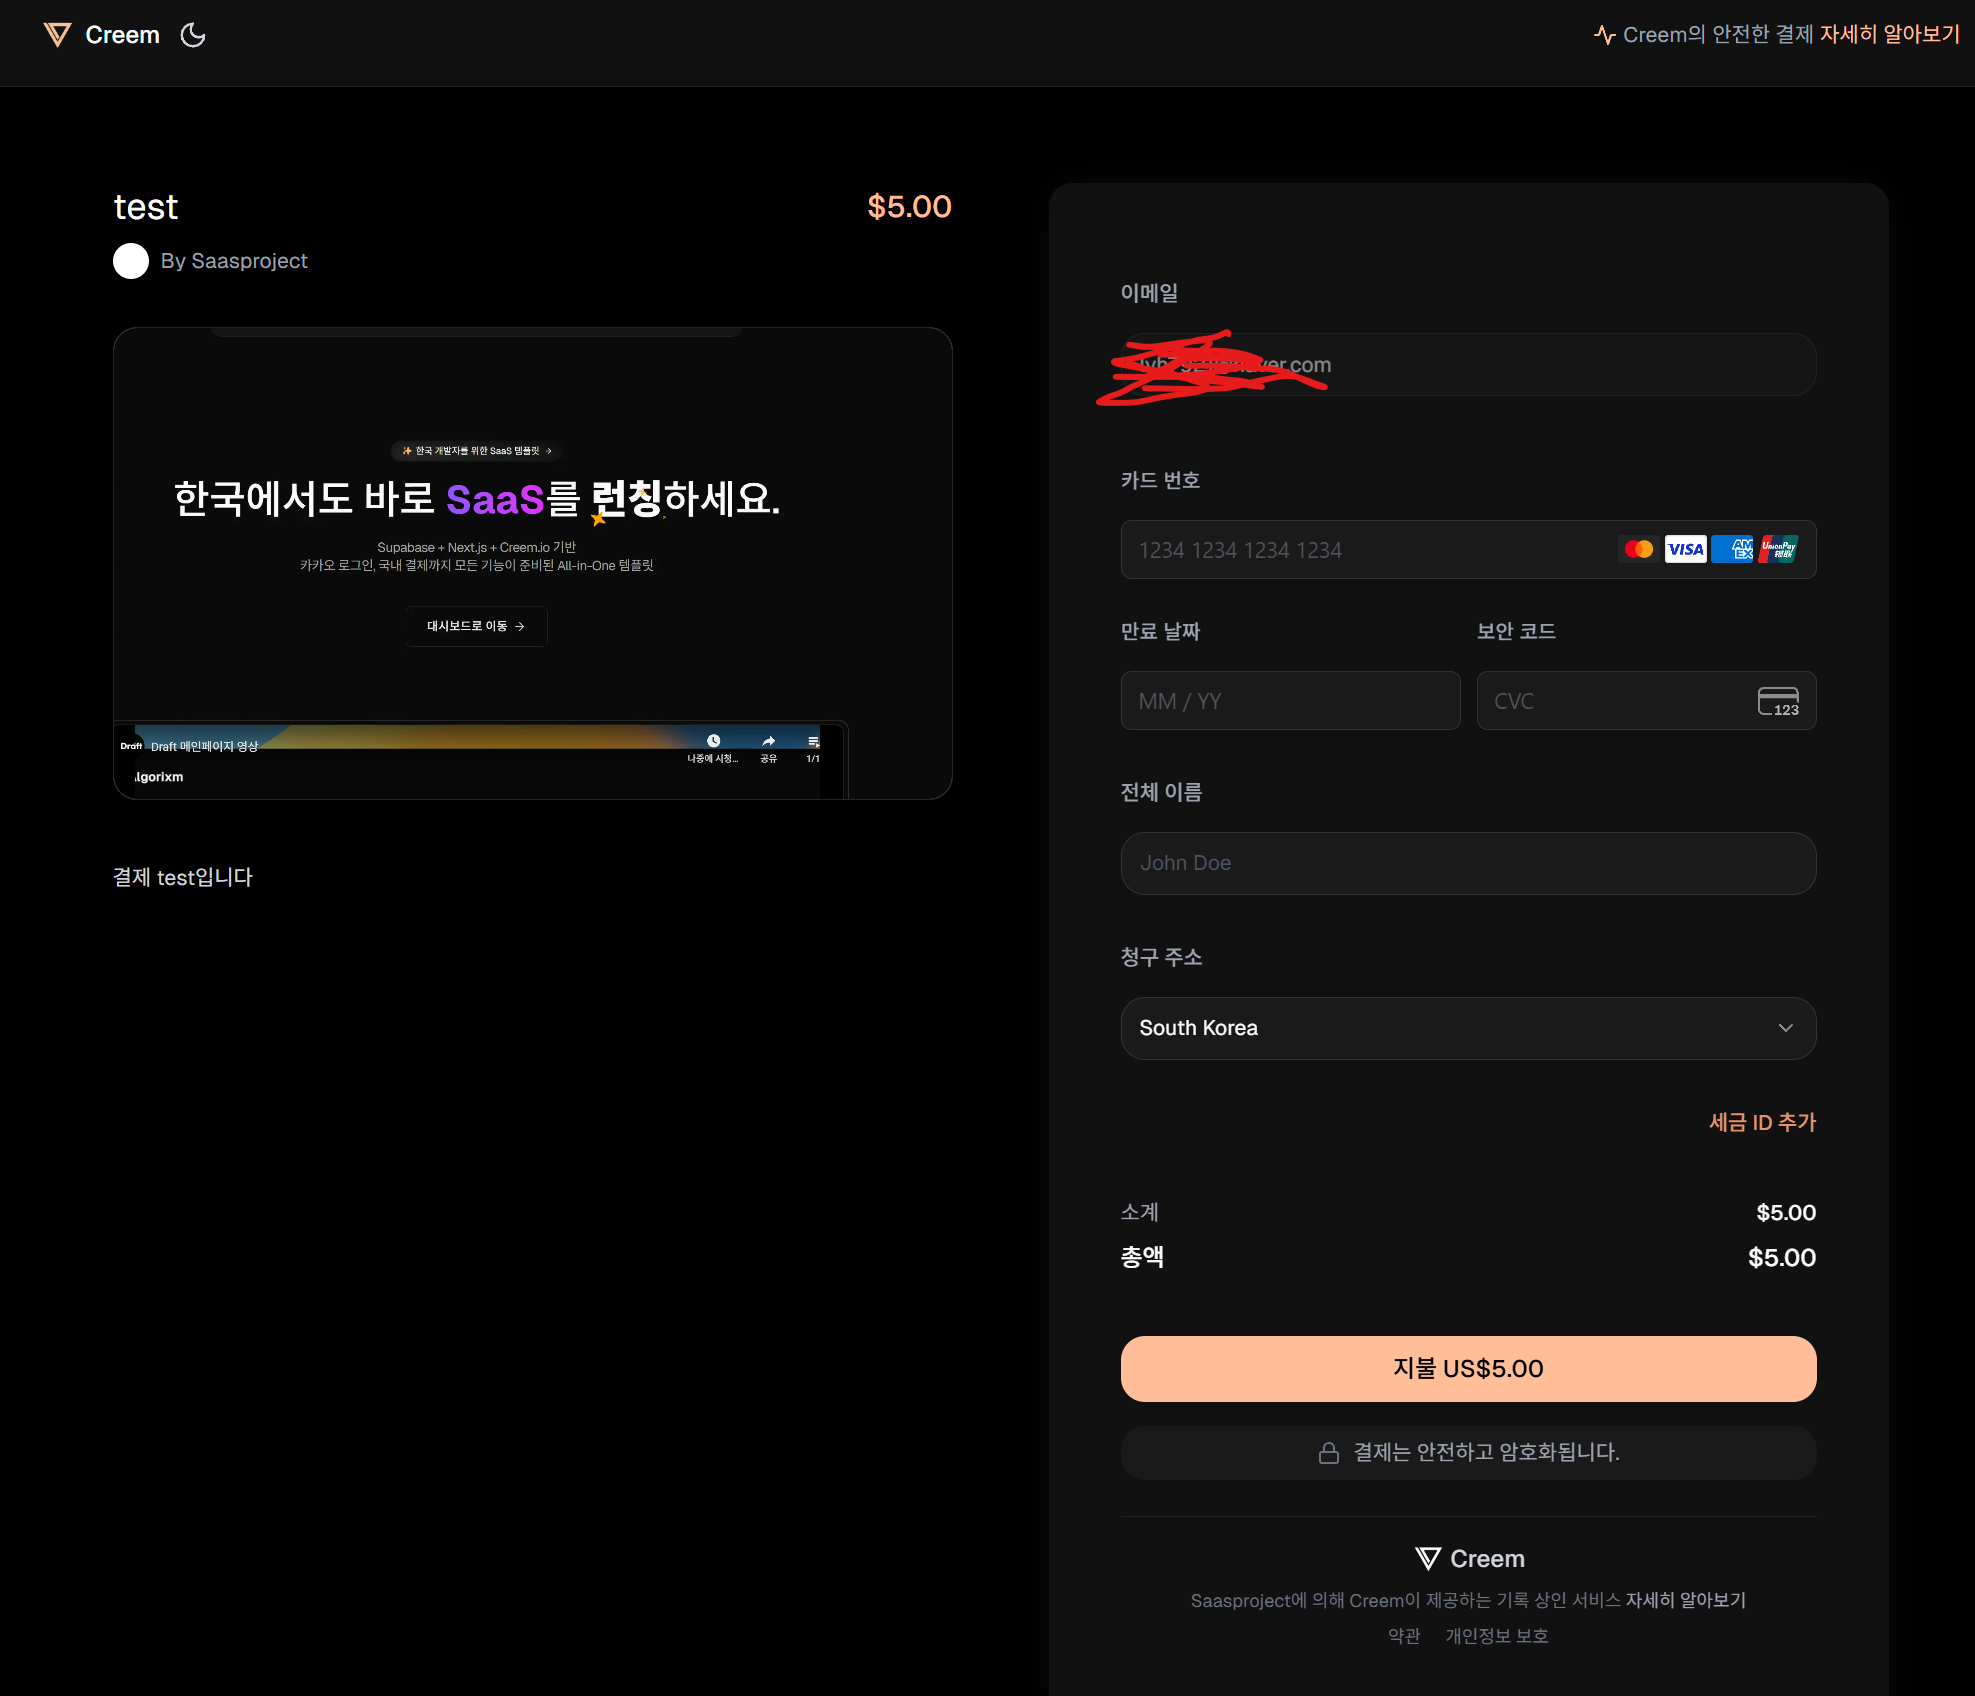Click the American Express card brand icon
1975x1696 pixels.
[x=1732, y=549]
